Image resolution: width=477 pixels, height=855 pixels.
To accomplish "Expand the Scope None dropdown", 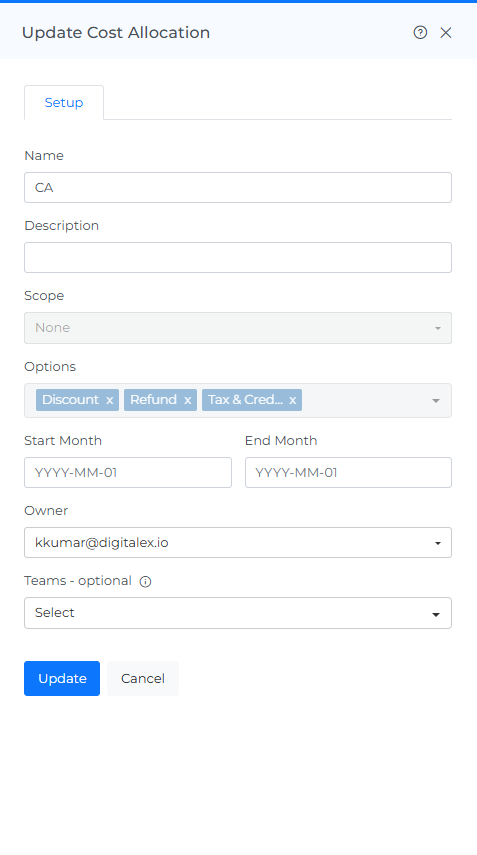I will click(x=238, y=328).
